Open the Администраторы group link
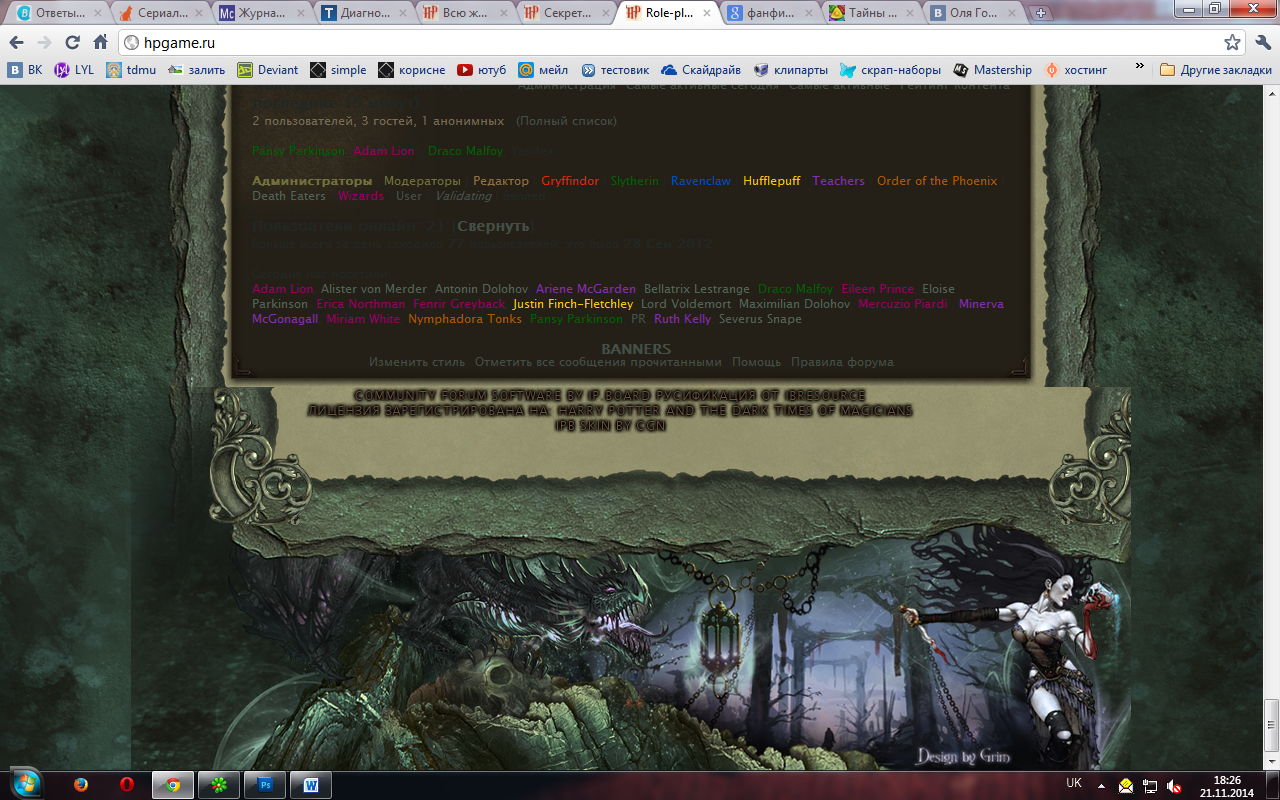1280x800 pixels. [x=312, y=181]
